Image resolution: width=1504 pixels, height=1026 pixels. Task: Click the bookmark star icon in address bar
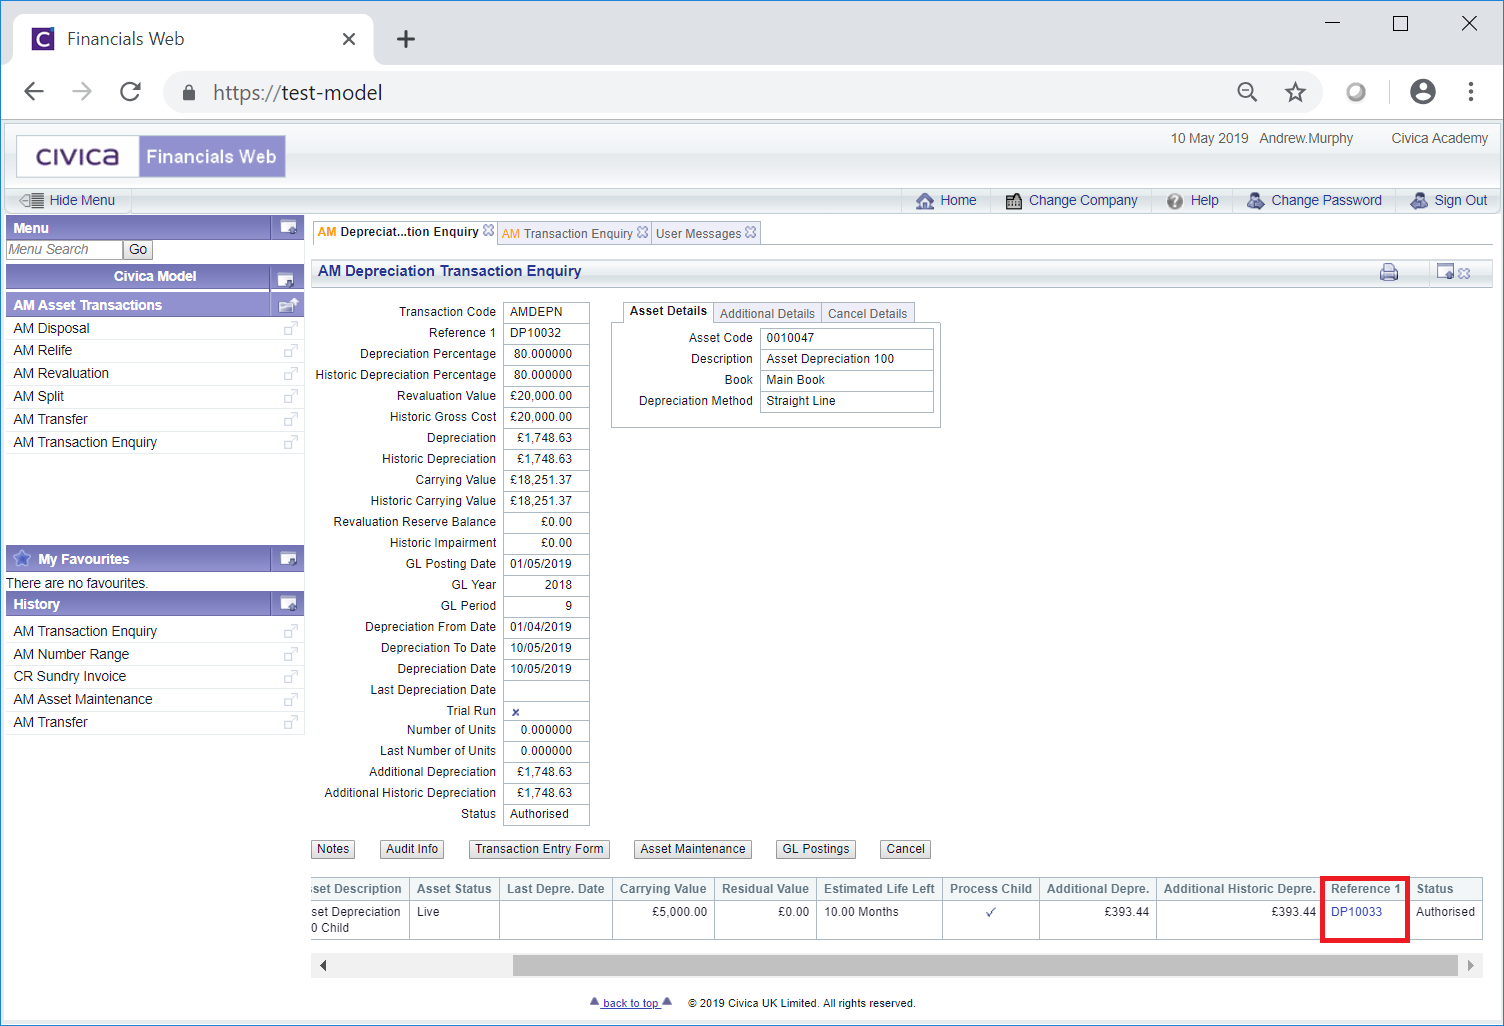pyautogui.click(x=1295, y=93)
